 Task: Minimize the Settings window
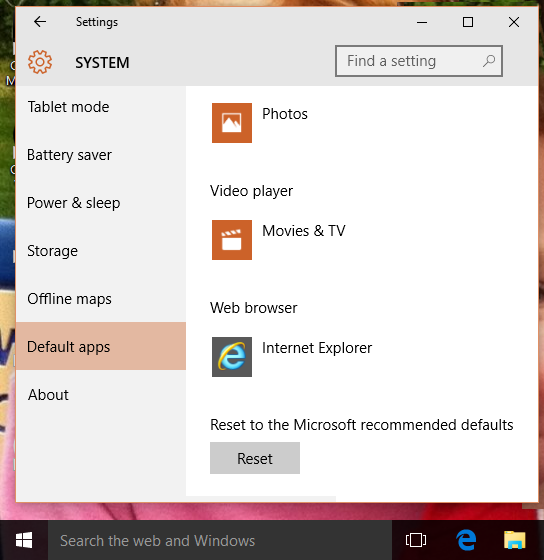422,22
